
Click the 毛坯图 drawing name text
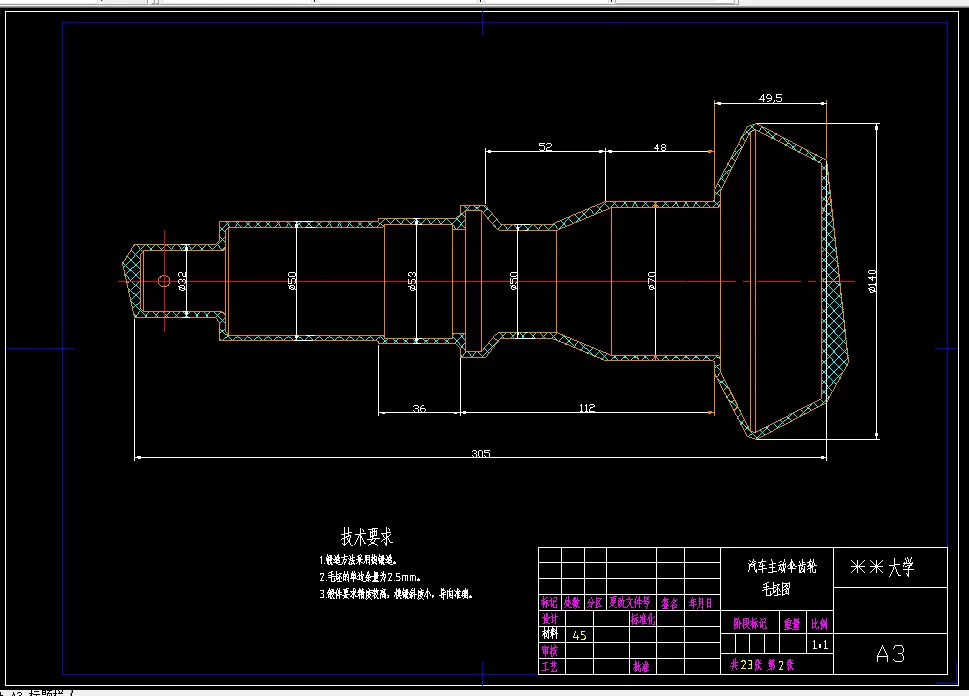(x=776, y=588)
